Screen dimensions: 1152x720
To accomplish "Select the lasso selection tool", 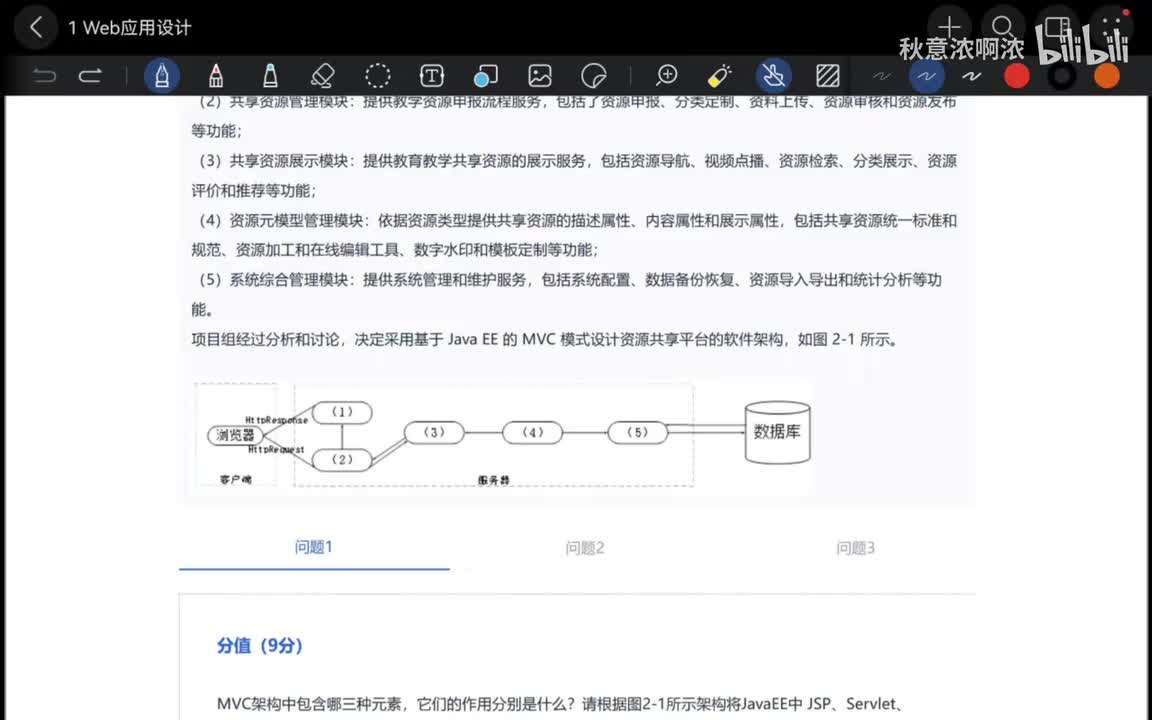I will (x=378, y=76).
